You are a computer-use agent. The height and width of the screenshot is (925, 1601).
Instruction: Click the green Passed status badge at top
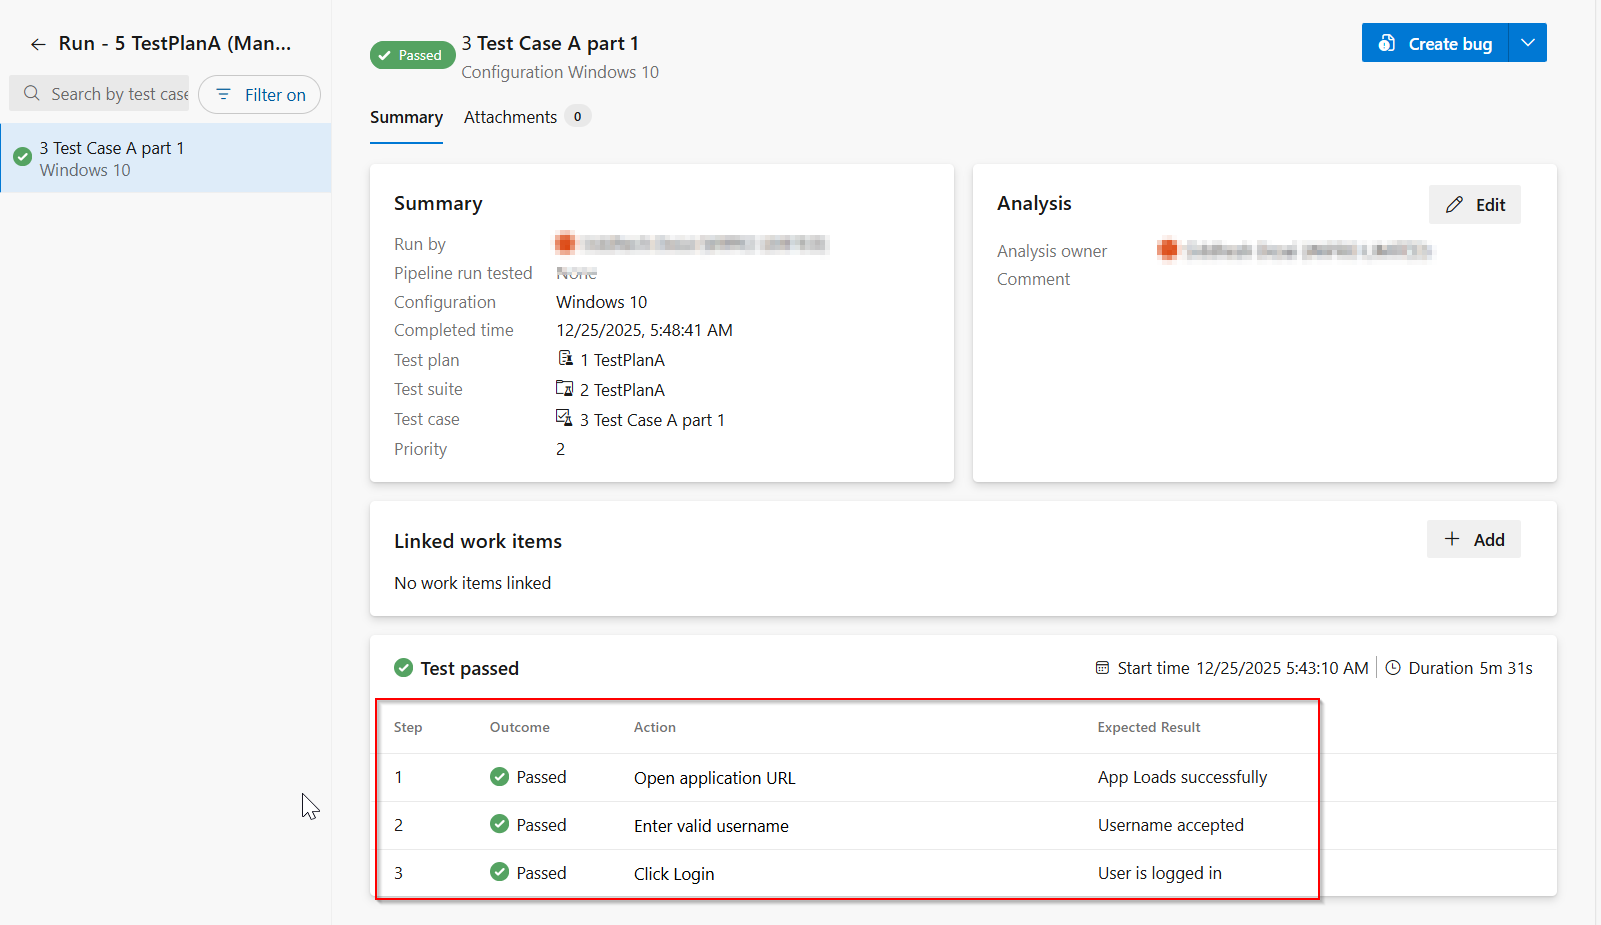click(x=412, y=55)
